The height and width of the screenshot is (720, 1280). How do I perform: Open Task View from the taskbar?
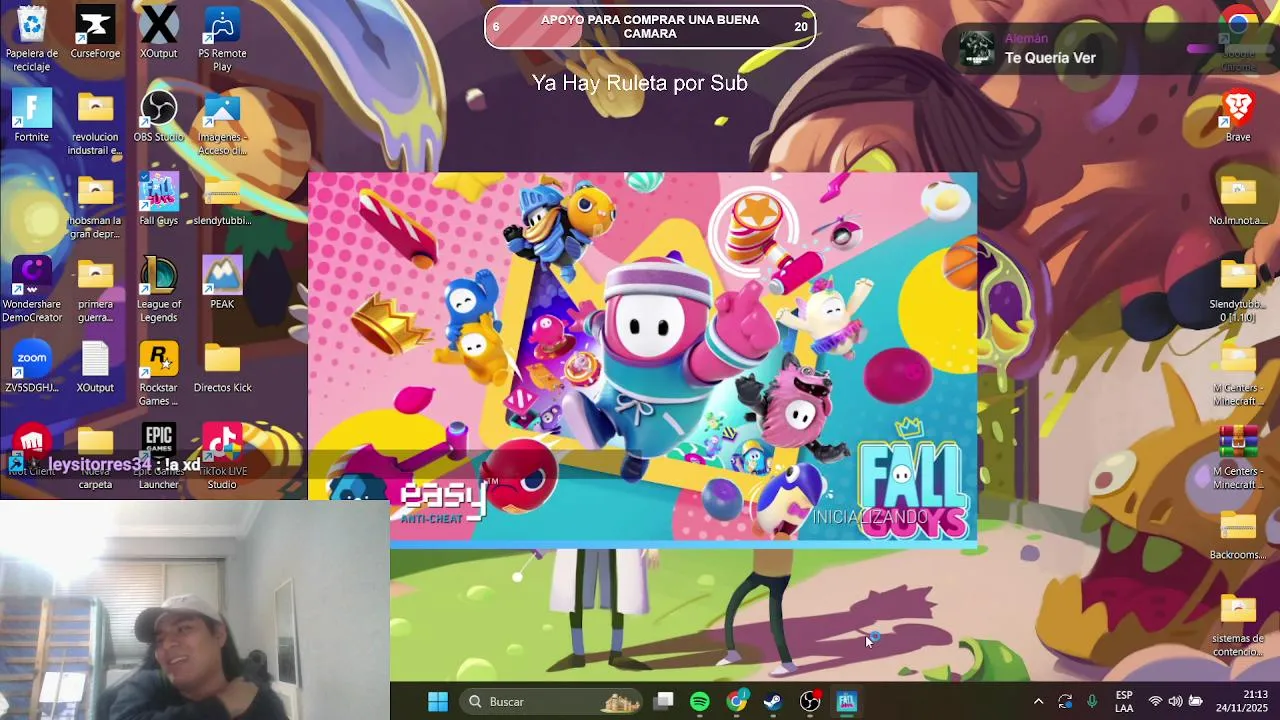[664, 701]
